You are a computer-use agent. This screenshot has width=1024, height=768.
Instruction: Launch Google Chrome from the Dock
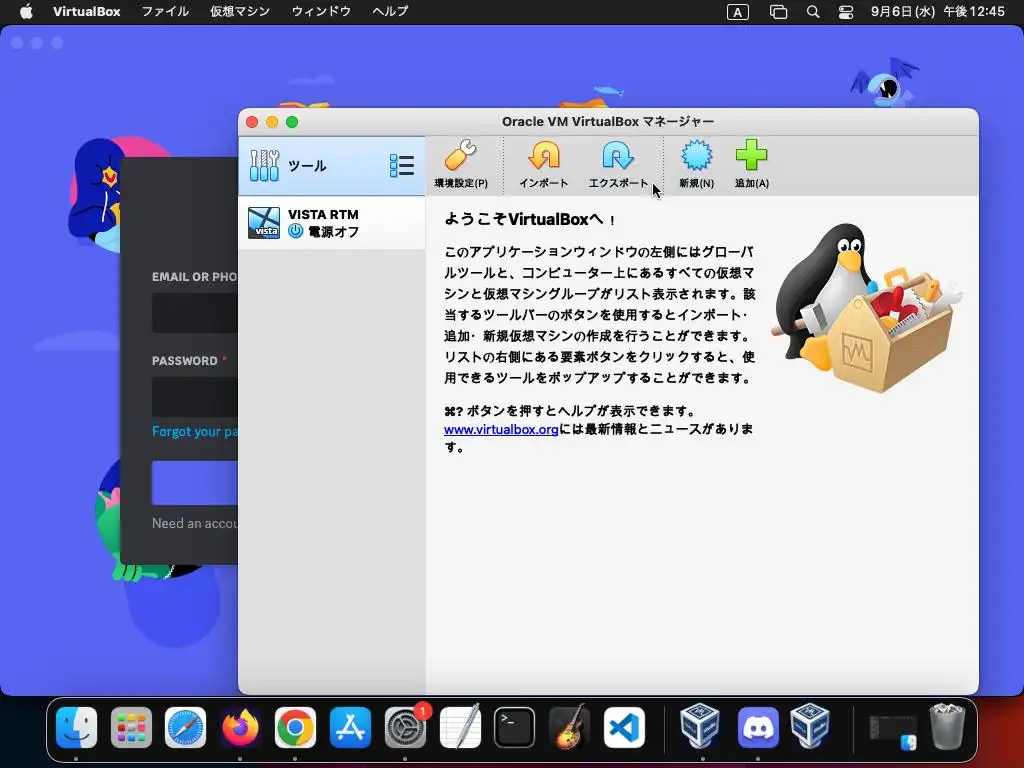pos(295,728)
